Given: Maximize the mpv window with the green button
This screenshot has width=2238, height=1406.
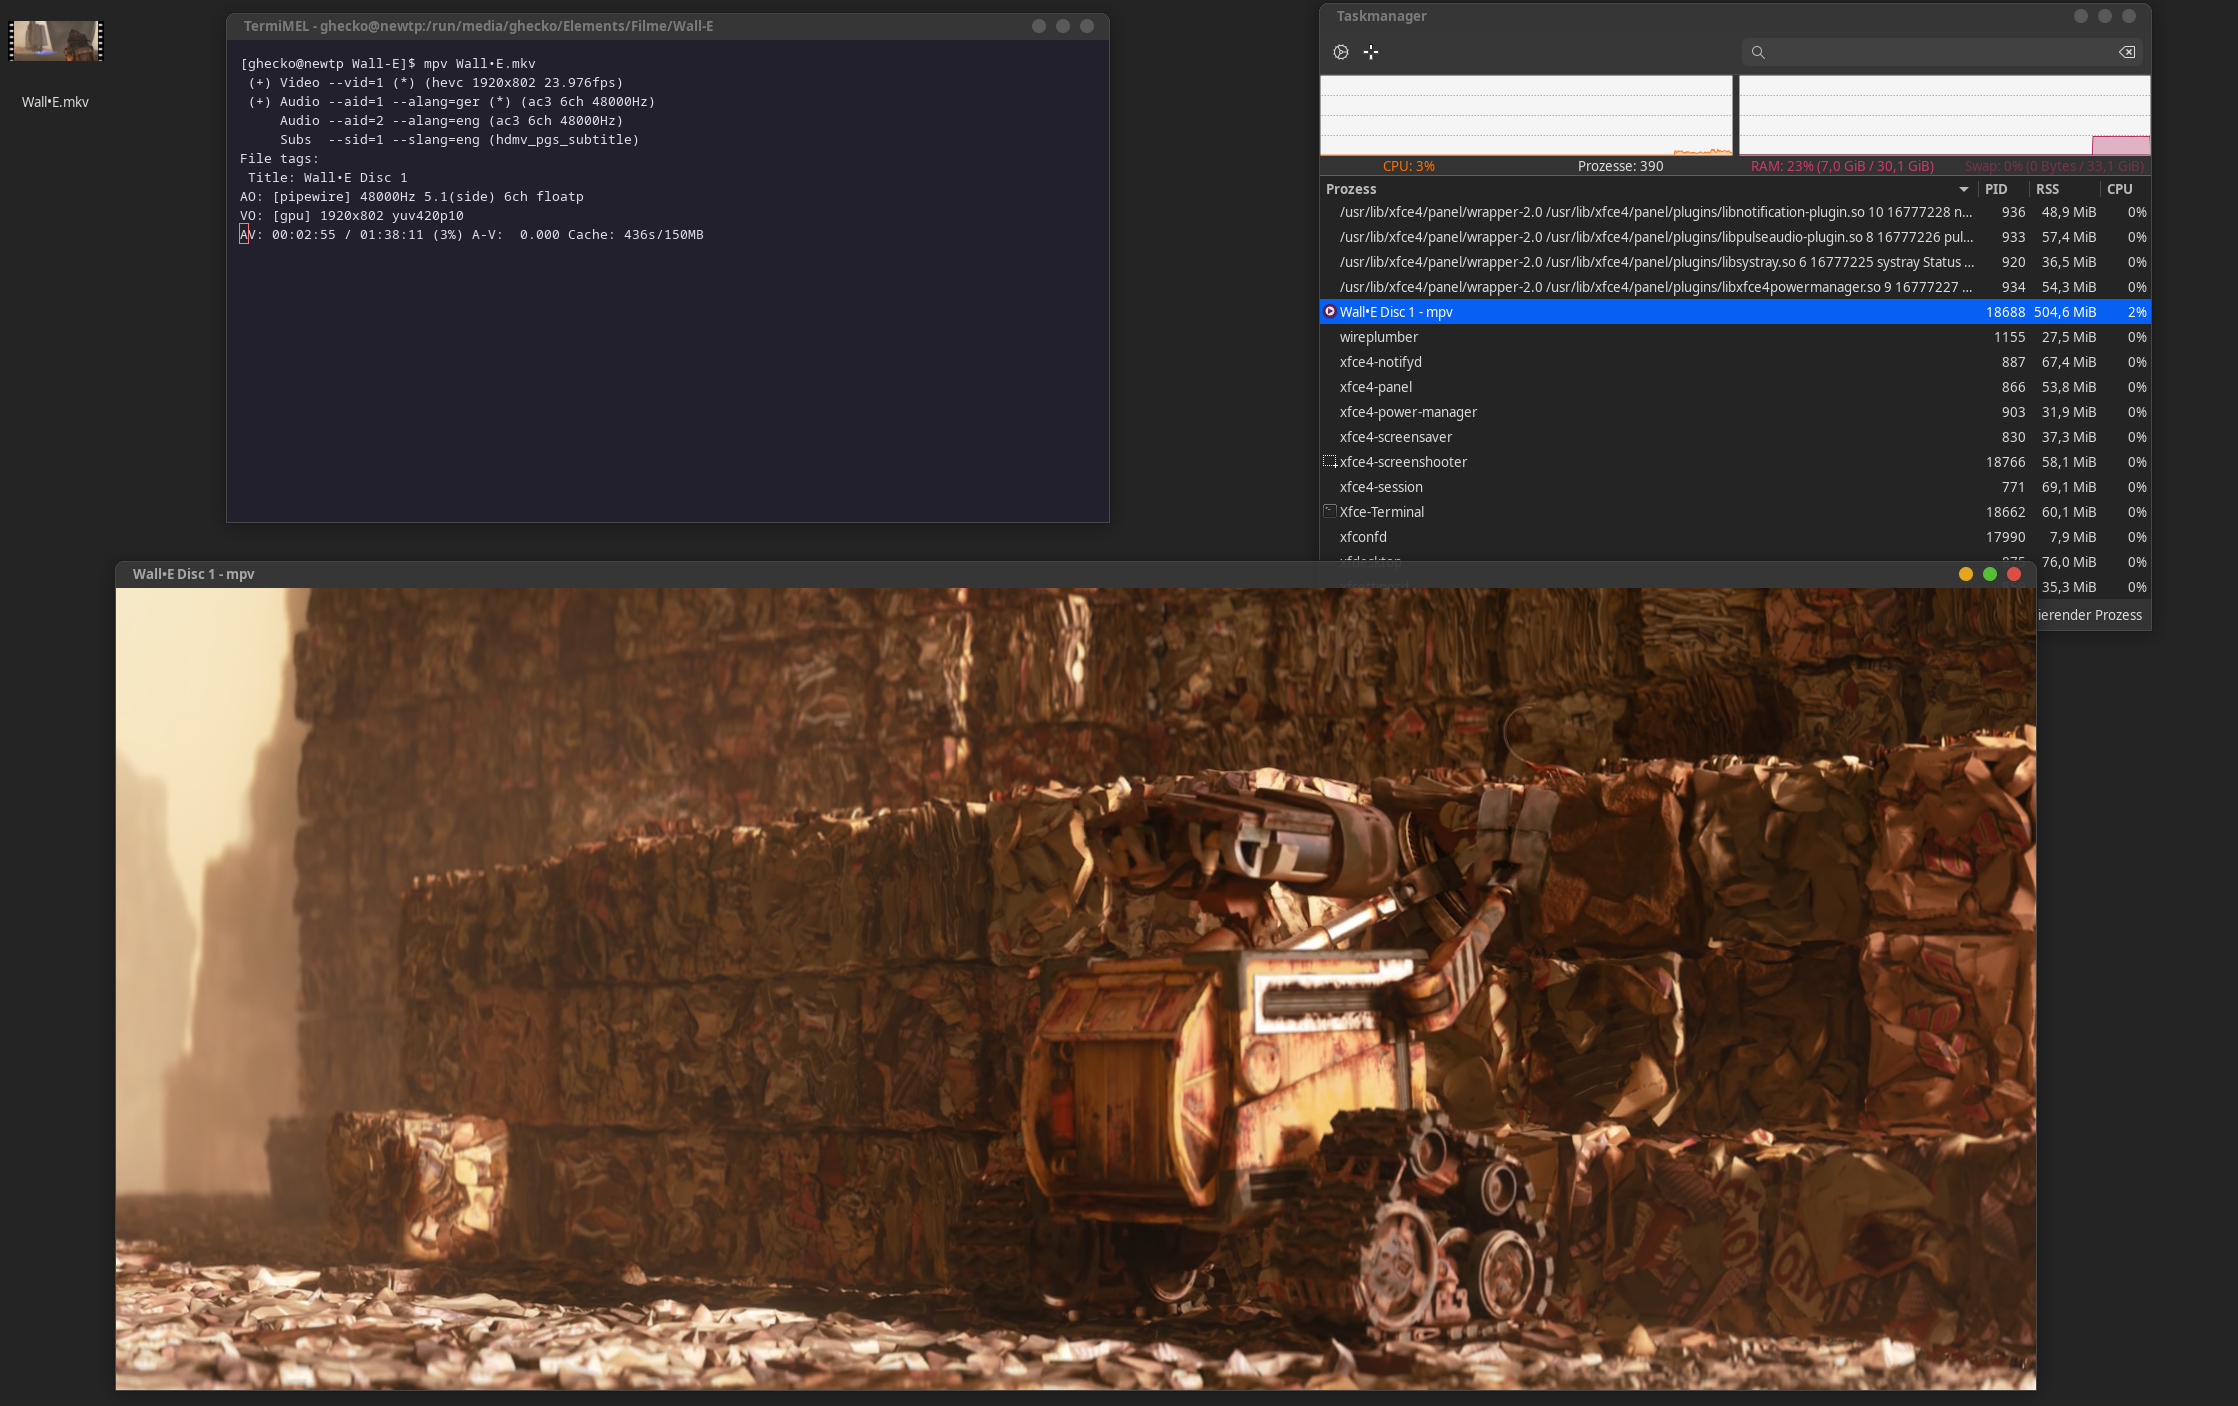Looking at the screenshot, I should point(1990,574).
